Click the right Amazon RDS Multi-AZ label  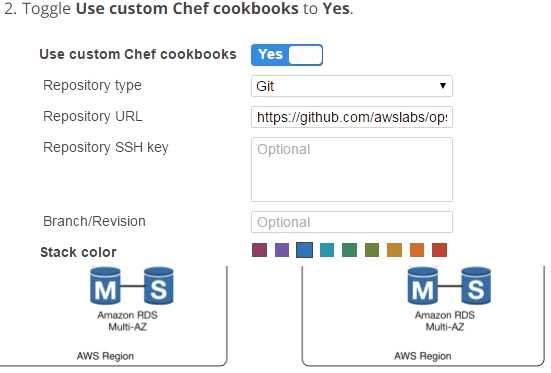(x=445, y=321)
